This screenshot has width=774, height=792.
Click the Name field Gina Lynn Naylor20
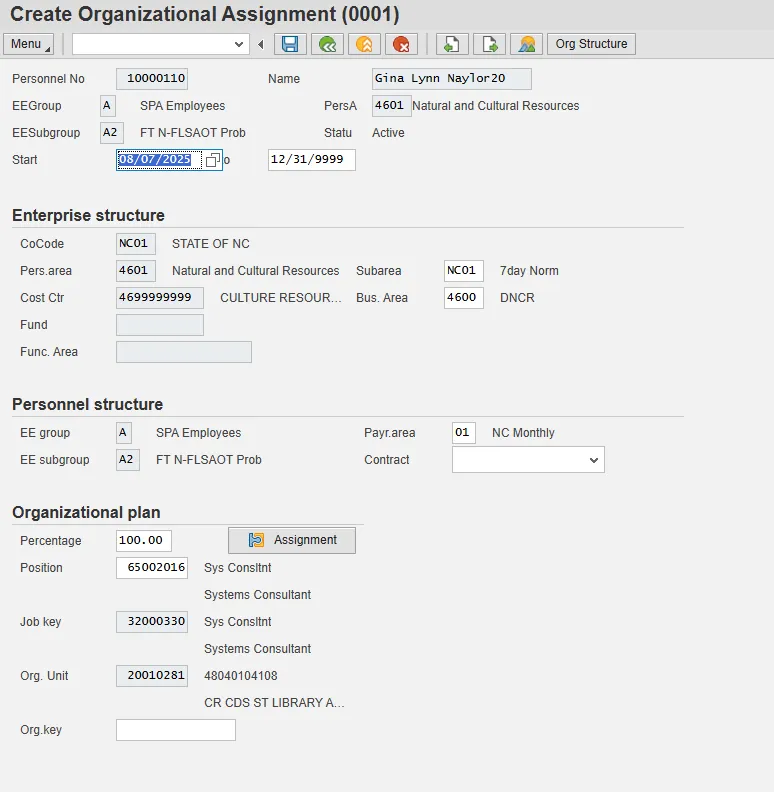[452, 79]
